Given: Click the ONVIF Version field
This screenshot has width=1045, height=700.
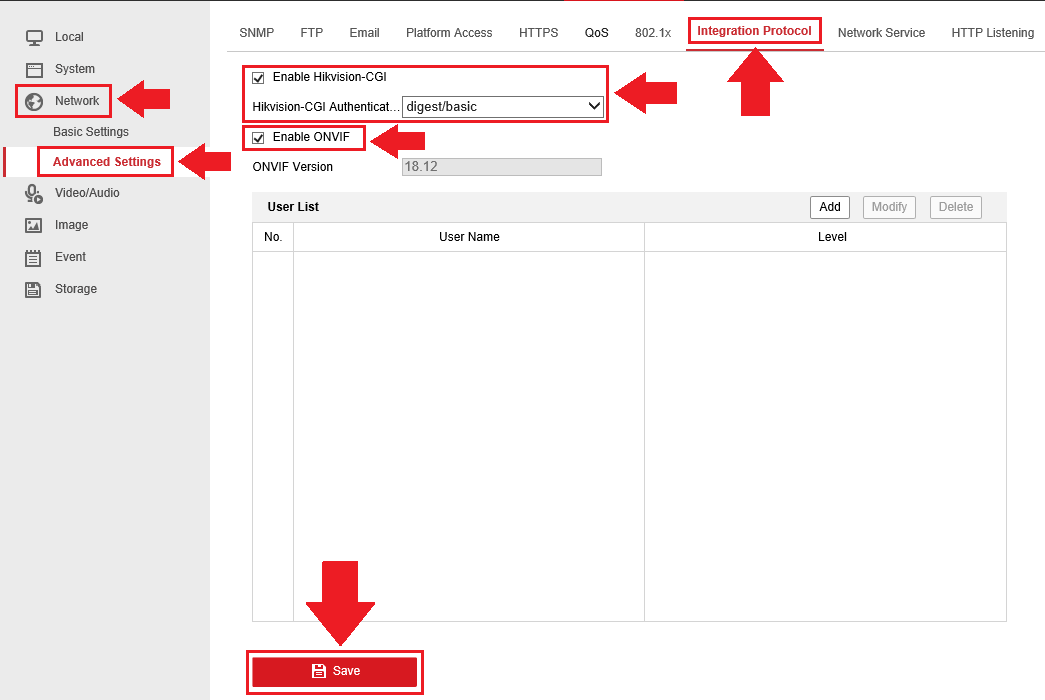Looking at the screenshot, I should pyautogui.click(x=501, y=167).
